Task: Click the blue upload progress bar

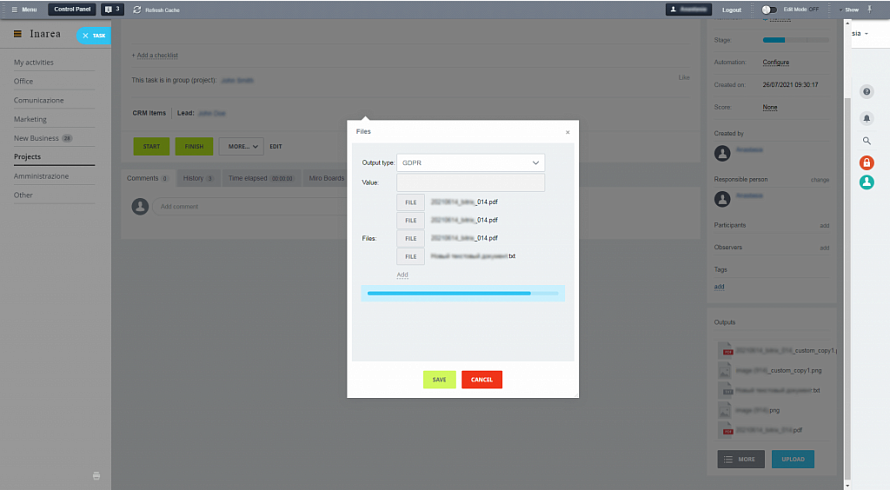Action: pyautogui.click(x=462, y=293)
